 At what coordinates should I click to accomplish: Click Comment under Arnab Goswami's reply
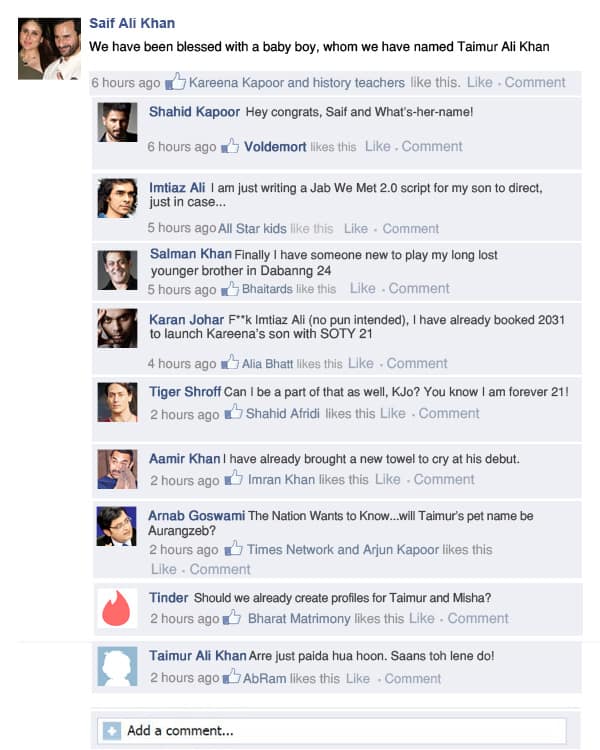pyautogui.click(x=220, y=569)
